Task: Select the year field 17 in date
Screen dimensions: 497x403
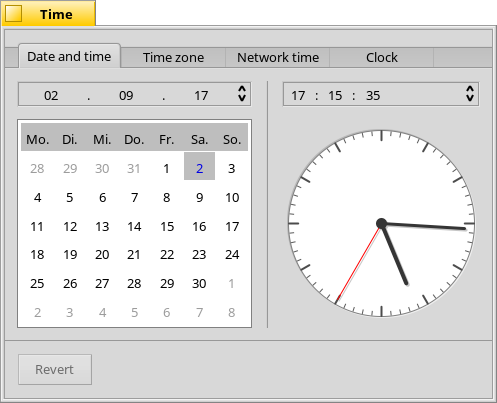Action: (201, 96)
